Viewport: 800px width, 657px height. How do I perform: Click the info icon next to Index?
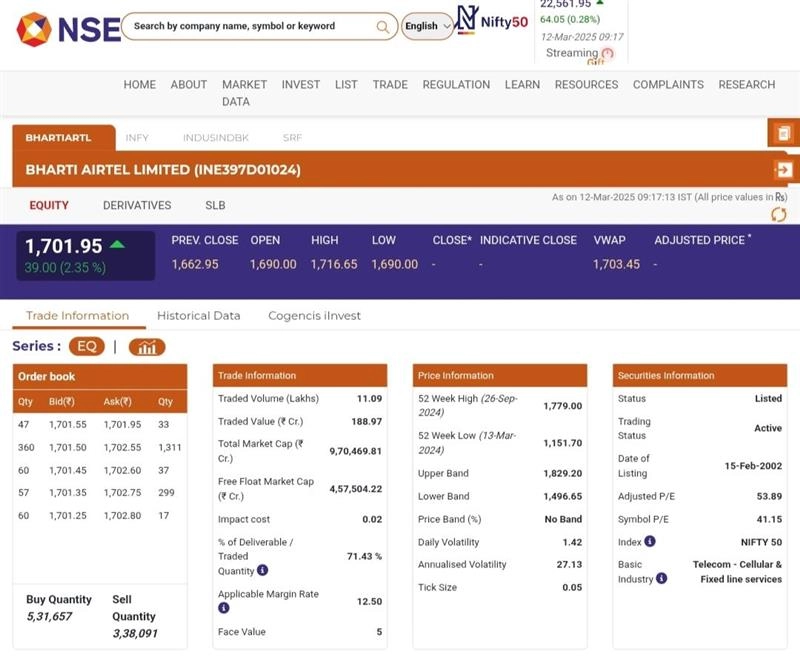(650, 541)
